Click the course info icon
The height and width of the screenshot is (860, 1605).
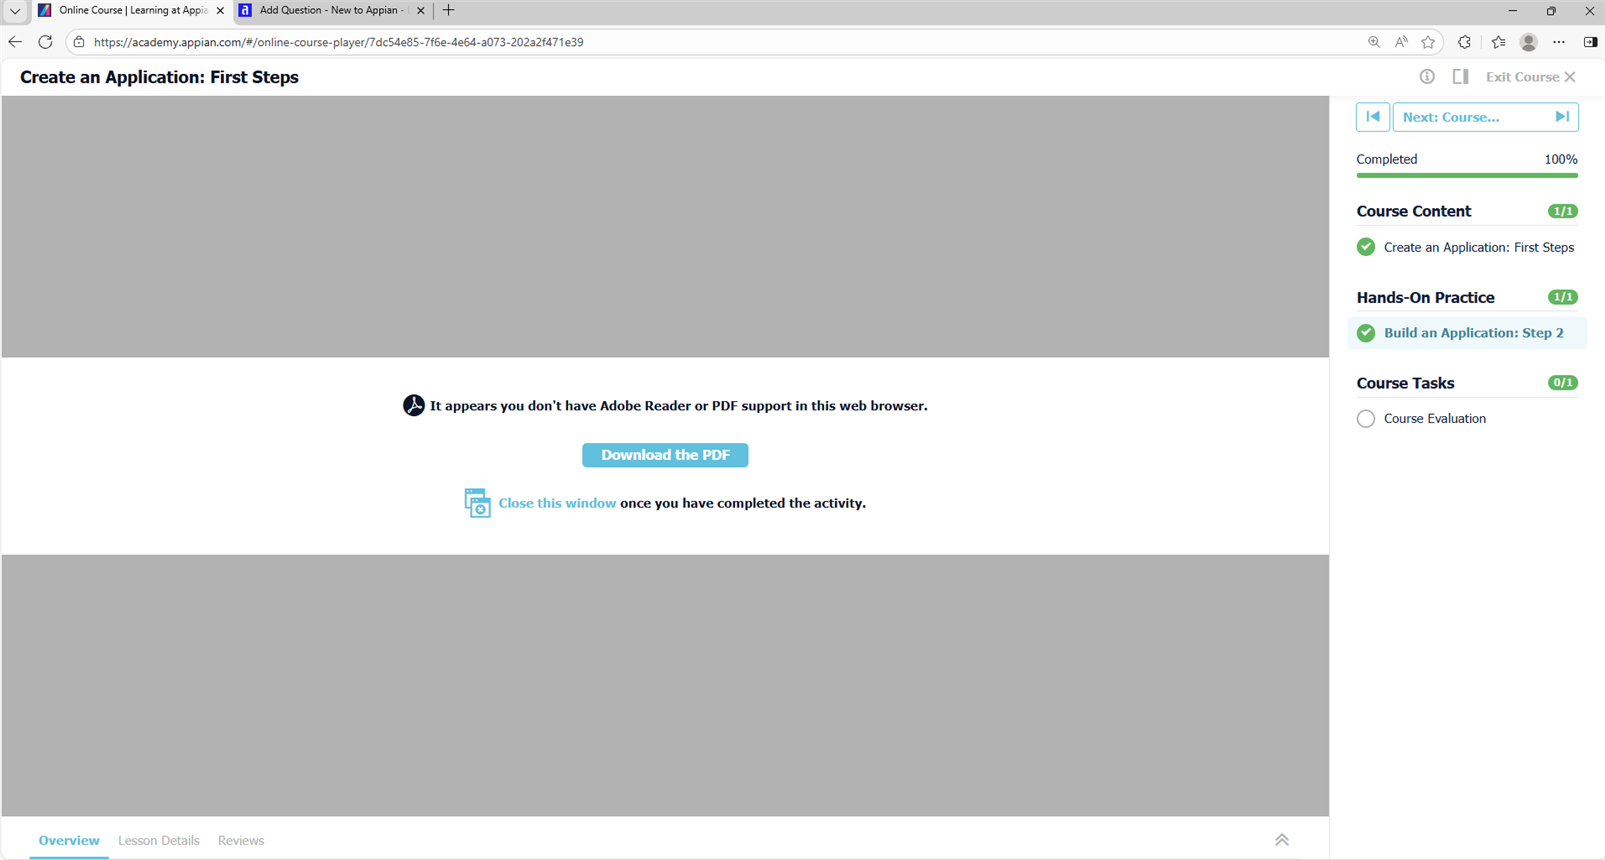coord(1427,77)
